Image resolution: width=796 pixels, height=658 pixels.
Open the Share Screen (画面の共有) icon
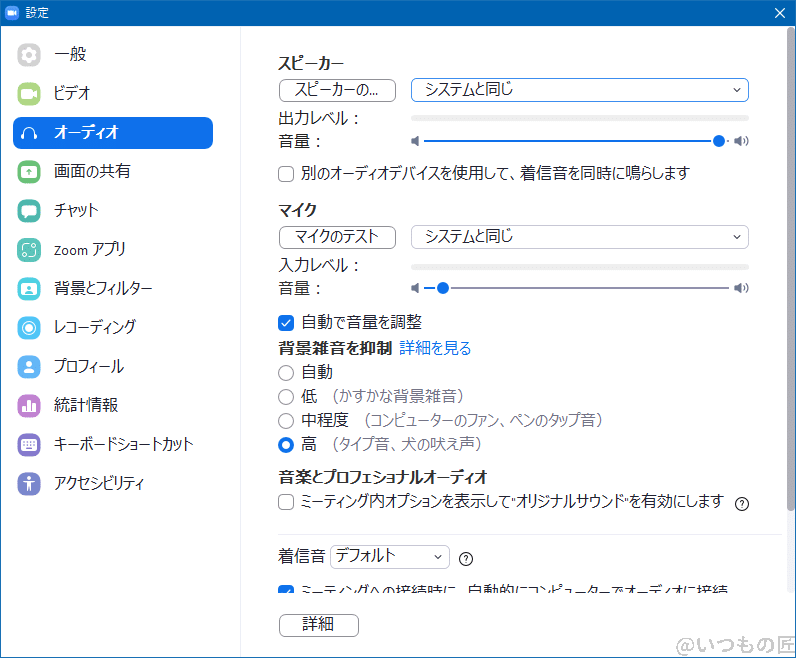[x=29, y=172]
